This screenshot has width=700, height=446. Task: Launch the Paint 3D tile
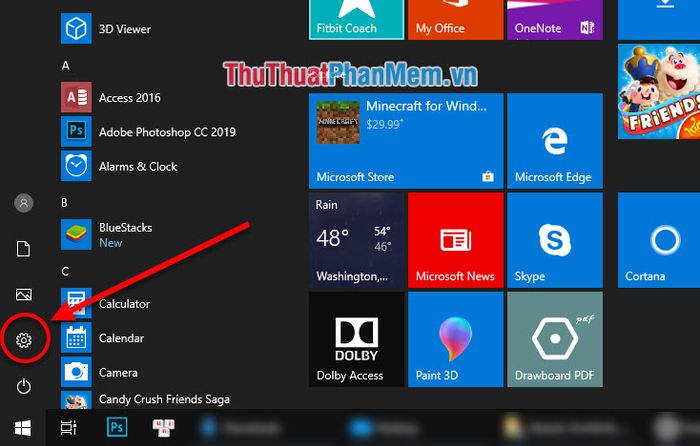(456, 339)
